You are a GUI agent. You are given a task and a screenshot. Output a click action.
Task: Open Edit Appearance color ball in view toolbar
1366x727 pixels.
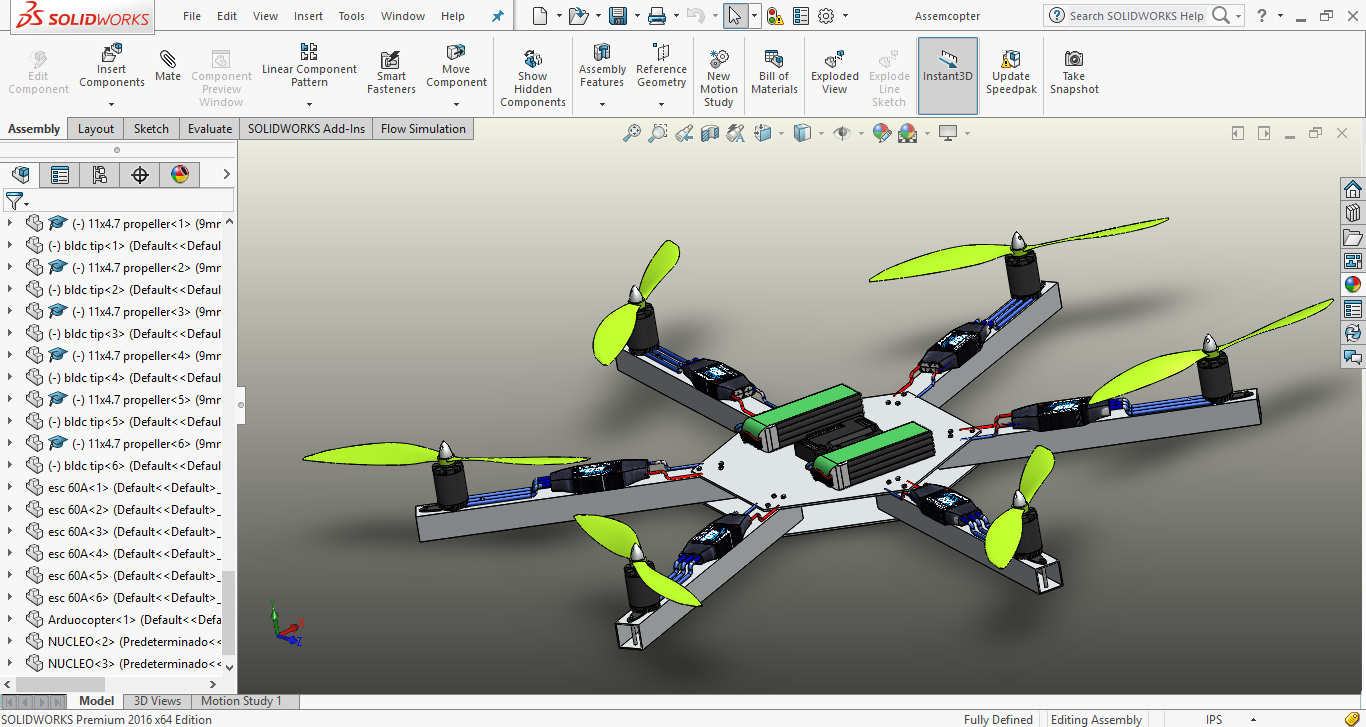pos(882,133)
